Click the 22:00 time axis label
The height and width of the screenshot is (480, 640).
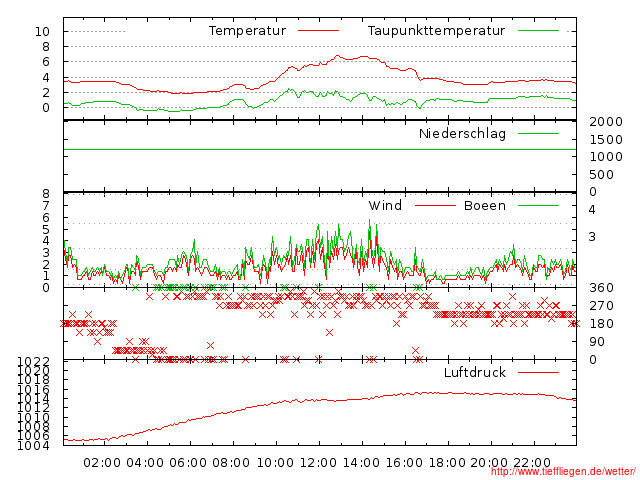[532, 463]
